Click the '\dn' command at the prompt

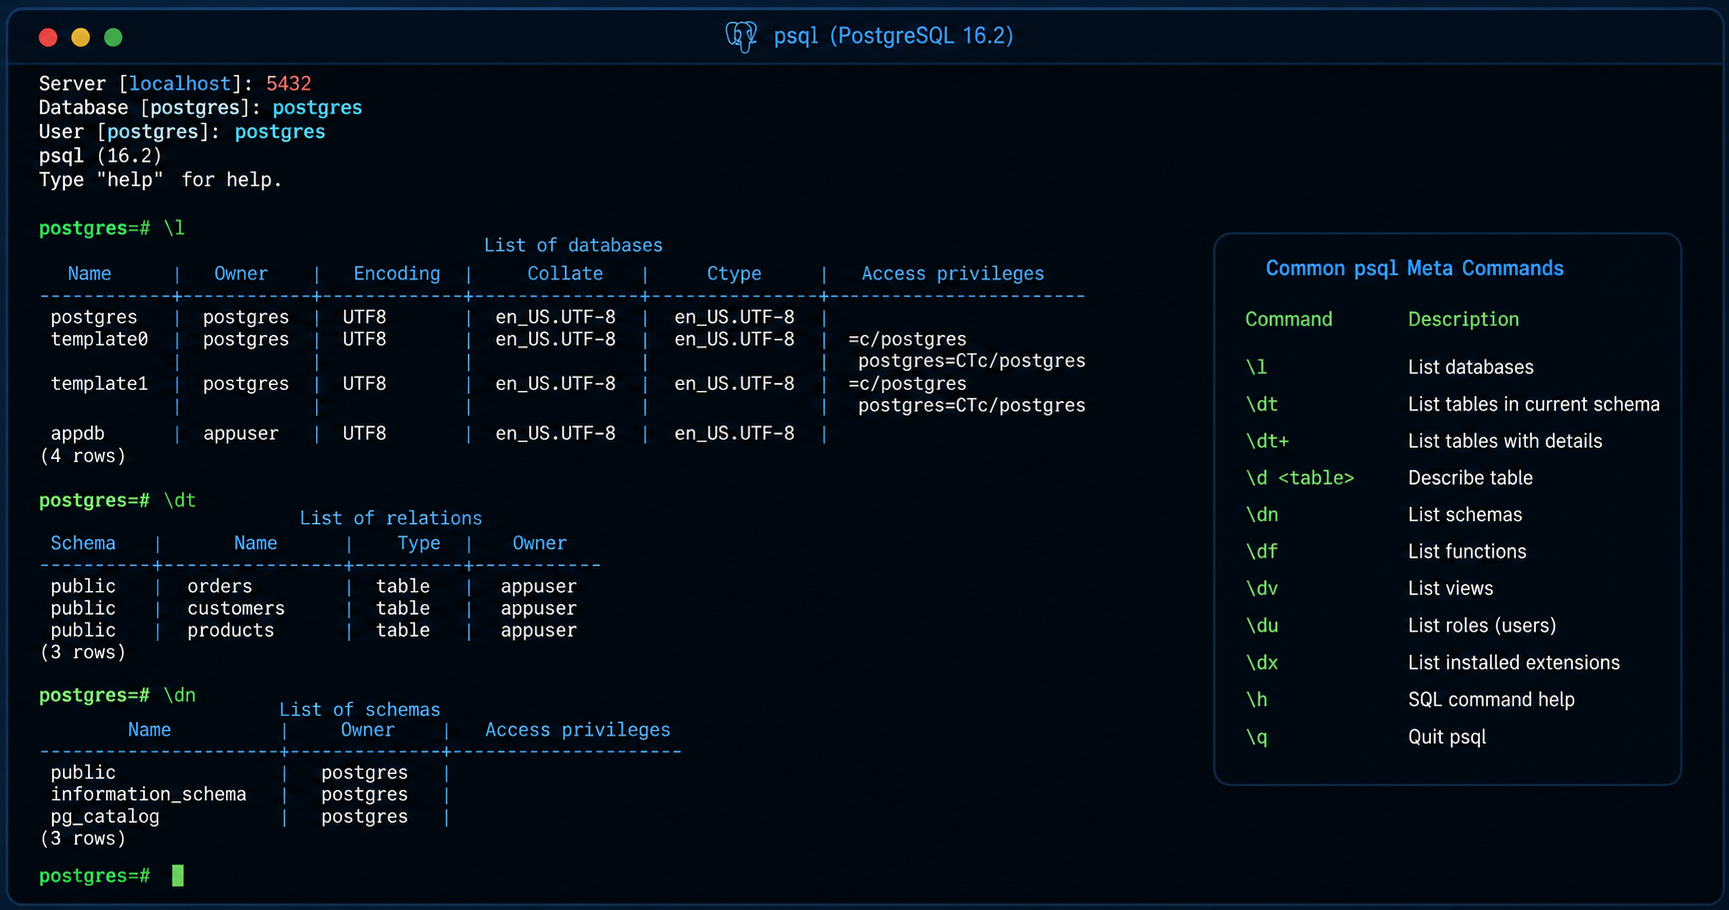[180, 695]
